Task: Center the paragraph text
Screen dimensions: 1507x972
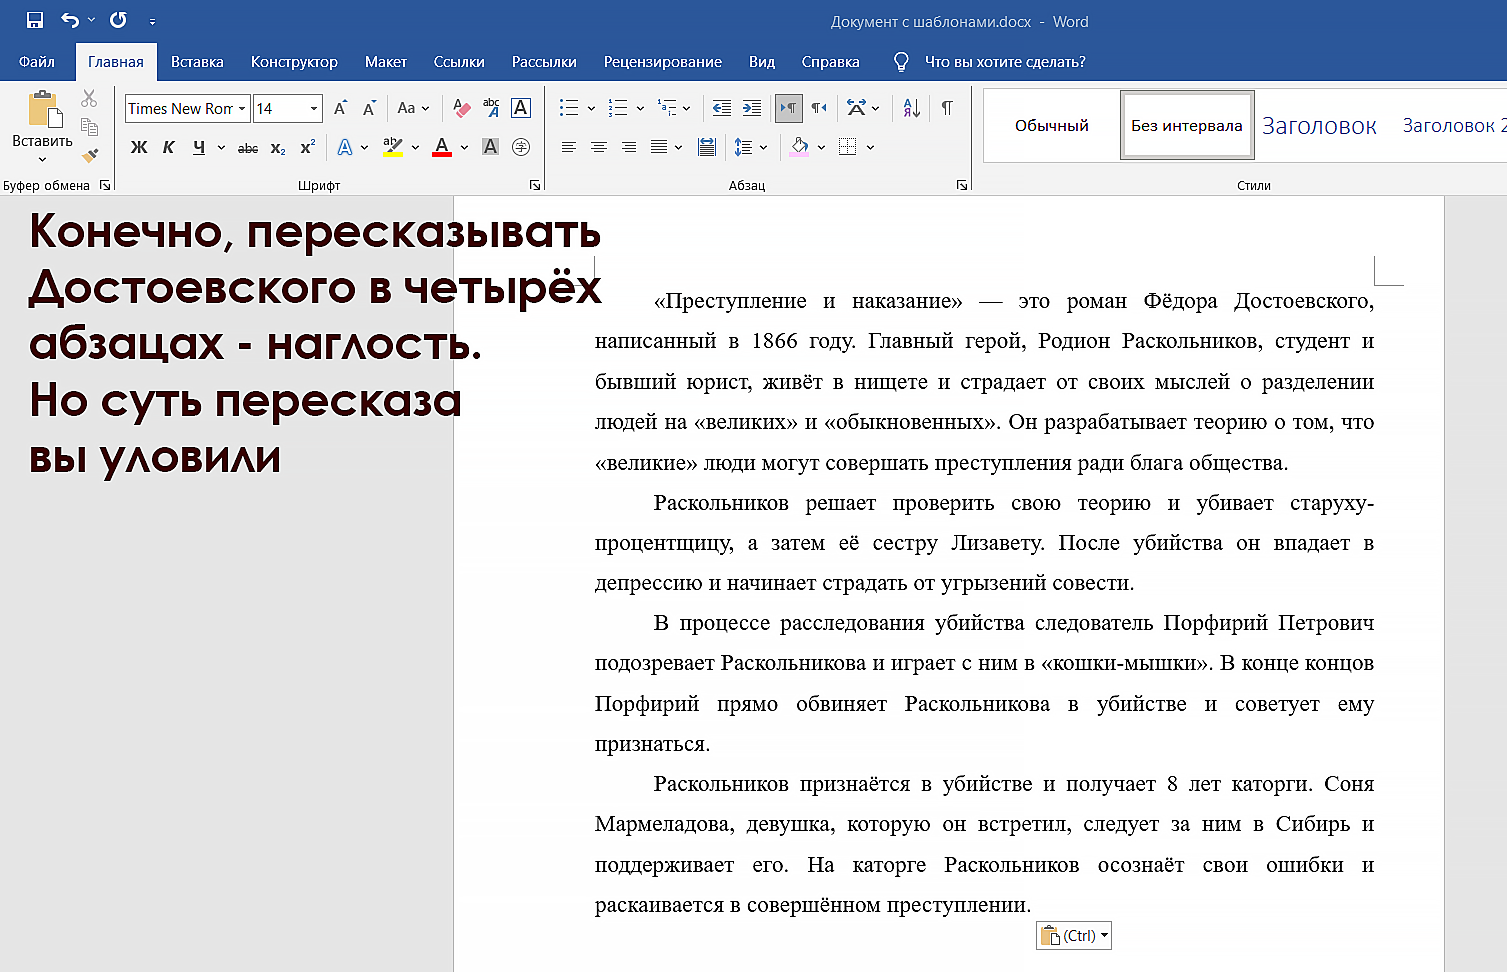Action: pos(598,147)
